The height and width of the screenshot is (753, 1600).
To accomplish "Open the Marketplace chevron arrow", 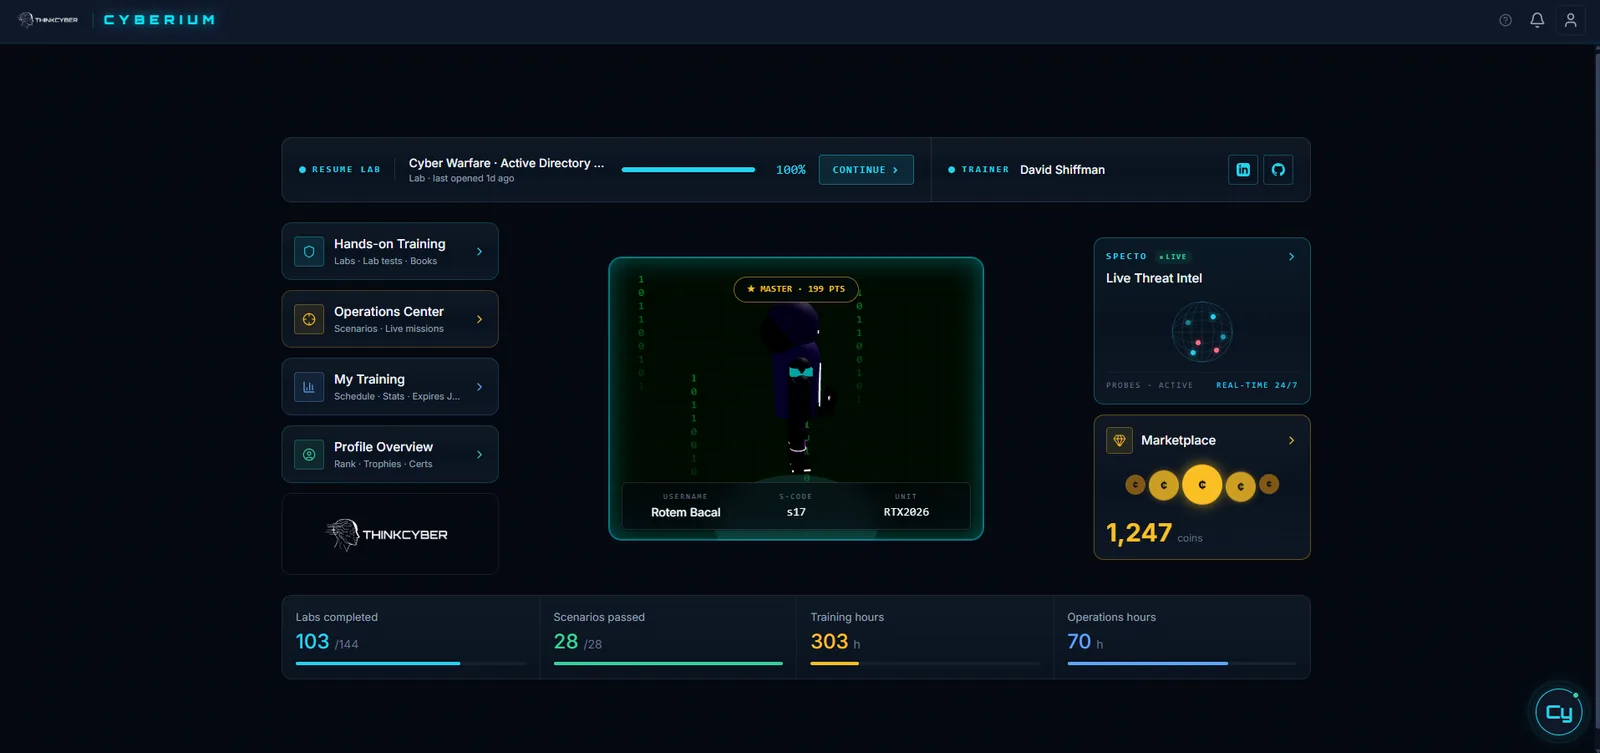I will point(1292,440).
